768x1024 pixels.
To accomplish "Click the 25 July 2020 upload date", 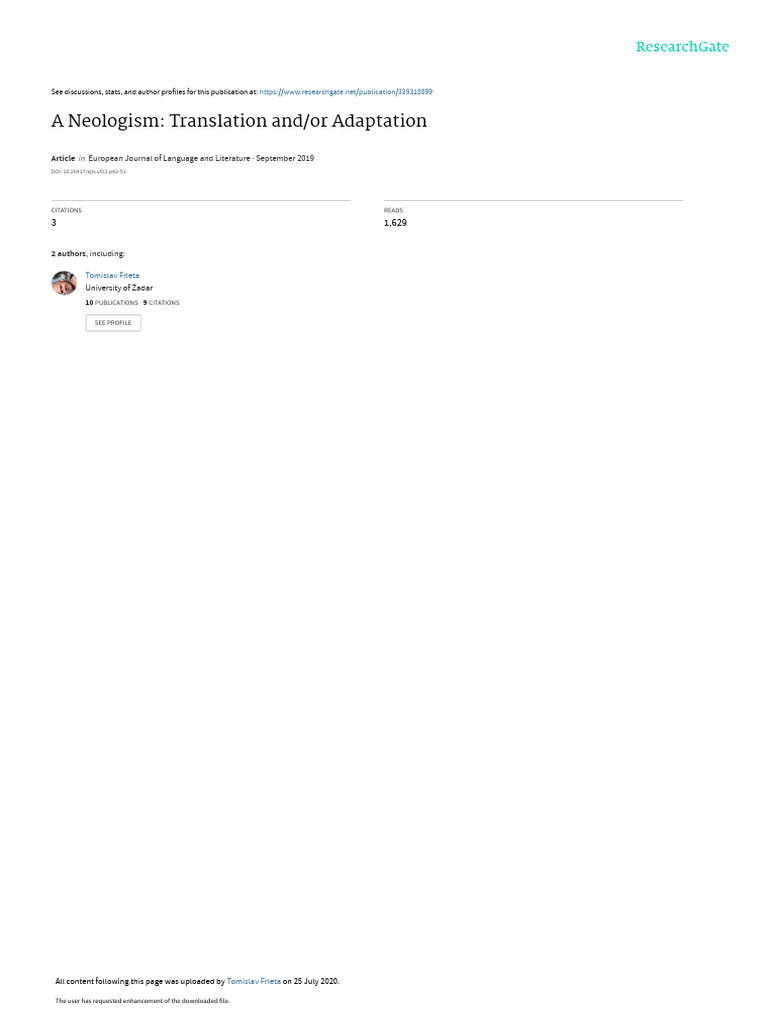I will click(x=315, y=981).
